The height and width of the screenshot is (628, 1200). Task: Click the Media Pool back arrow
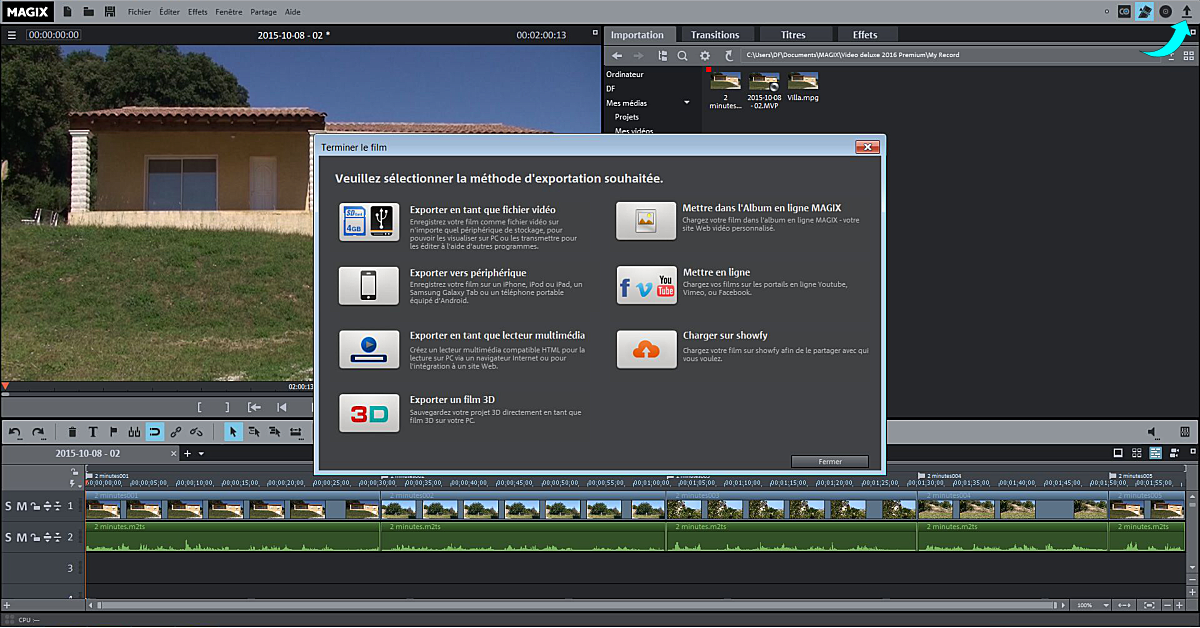tap(617, 55)
